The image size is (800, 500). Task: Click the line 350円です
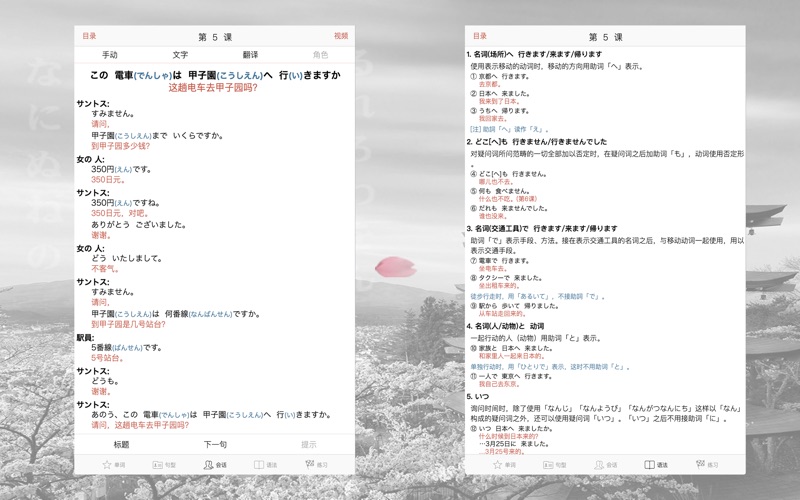pos(121,169)
